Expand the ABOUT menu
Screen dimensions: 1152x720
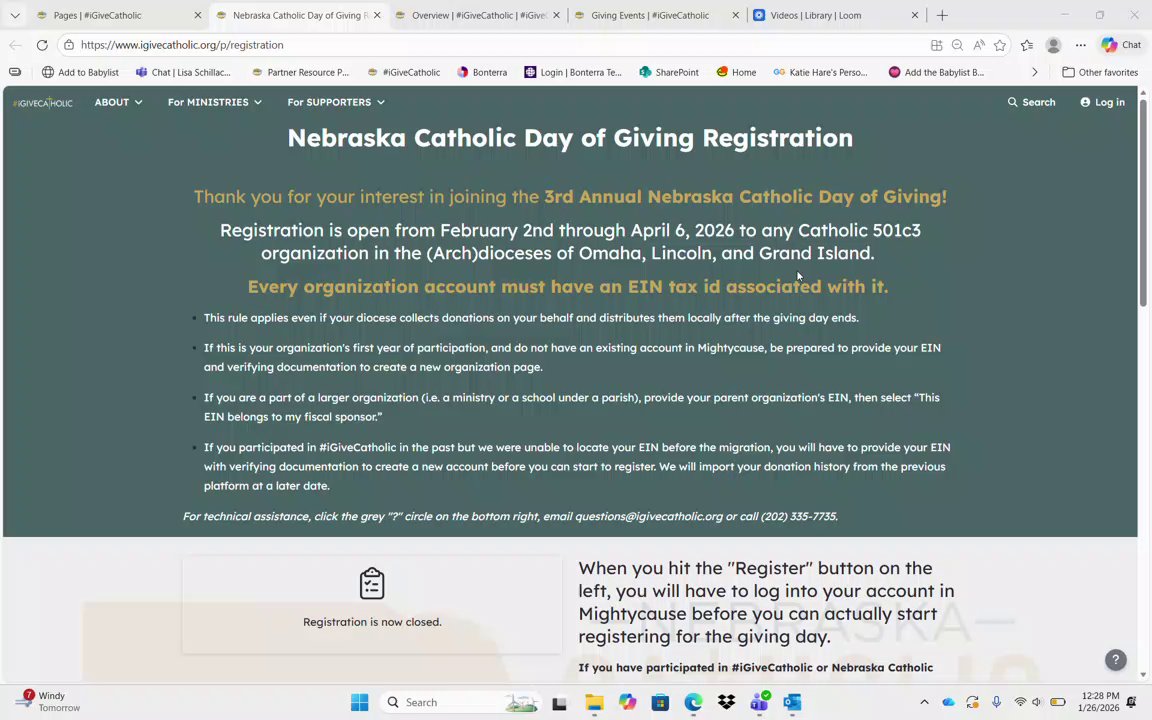click(118, 102)
